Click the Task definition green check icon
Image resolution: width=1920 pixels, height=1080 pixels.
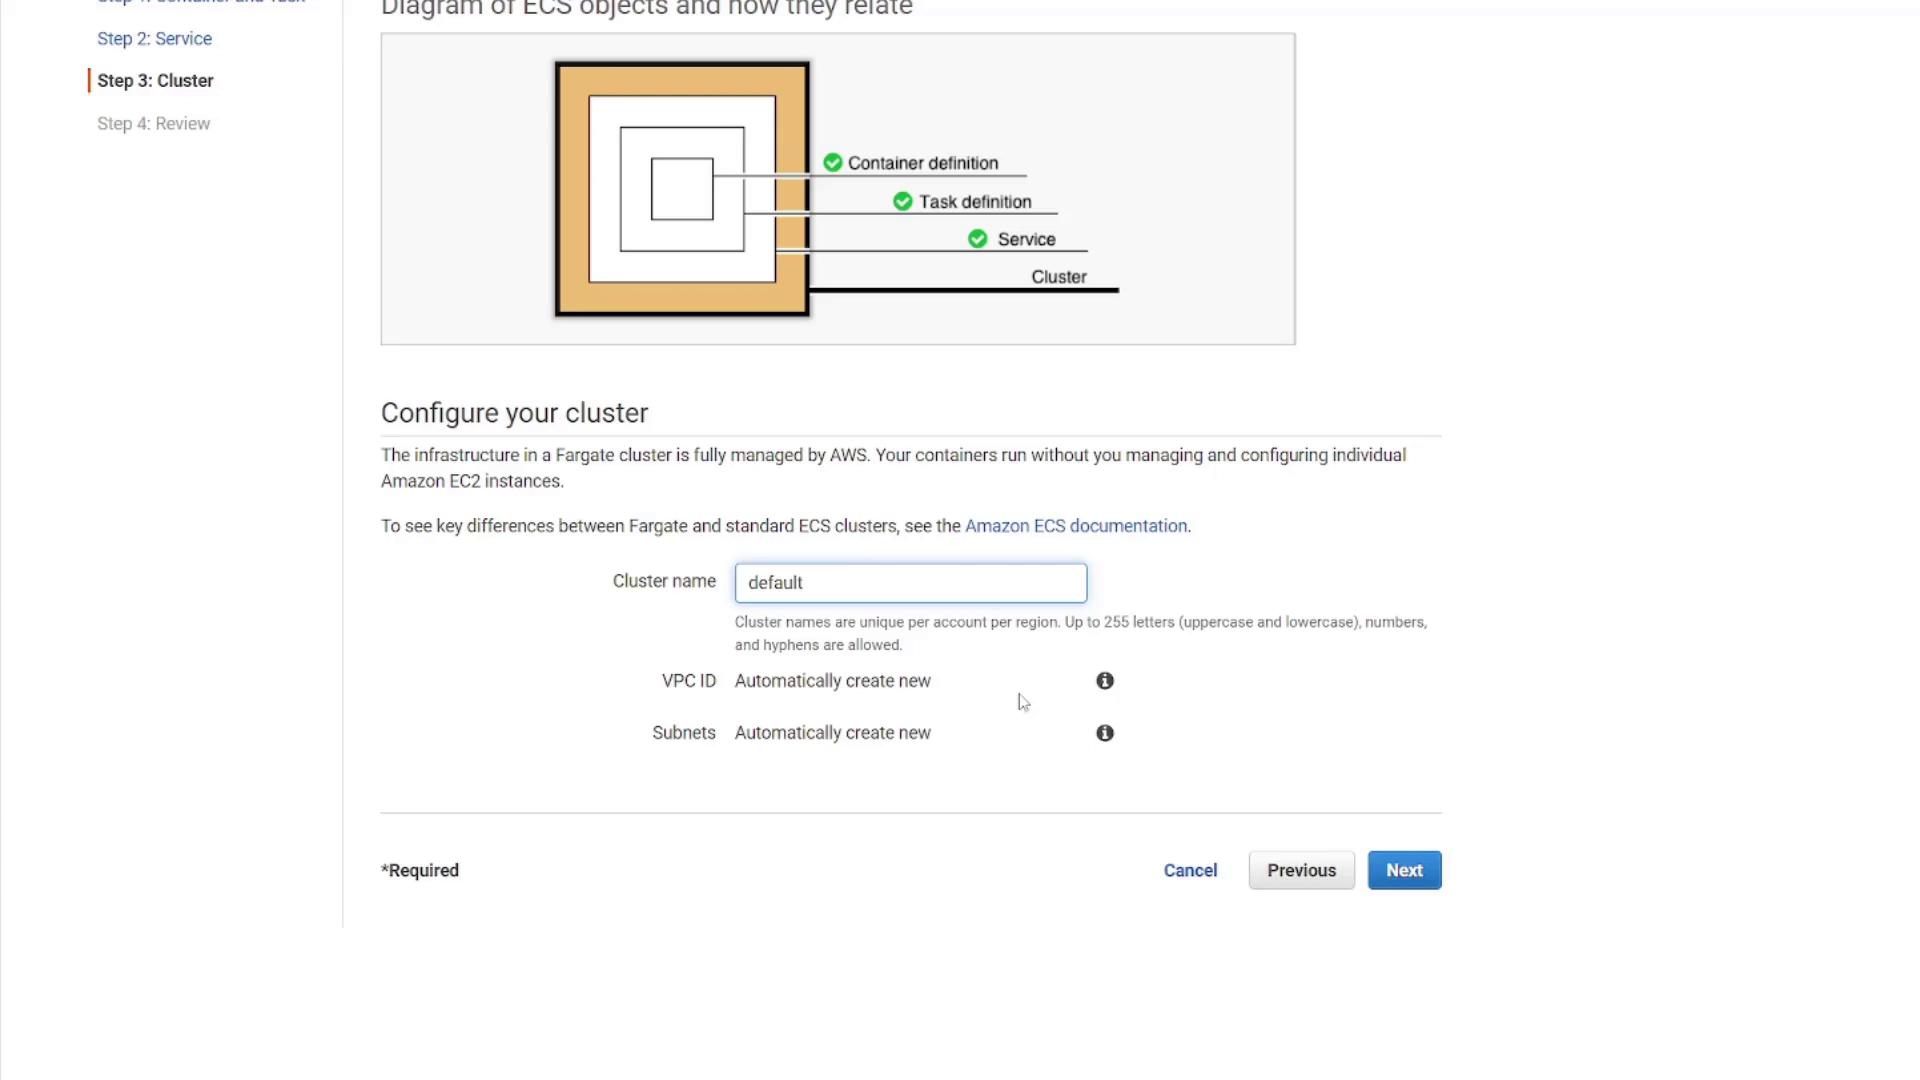(x=902, y=201)
